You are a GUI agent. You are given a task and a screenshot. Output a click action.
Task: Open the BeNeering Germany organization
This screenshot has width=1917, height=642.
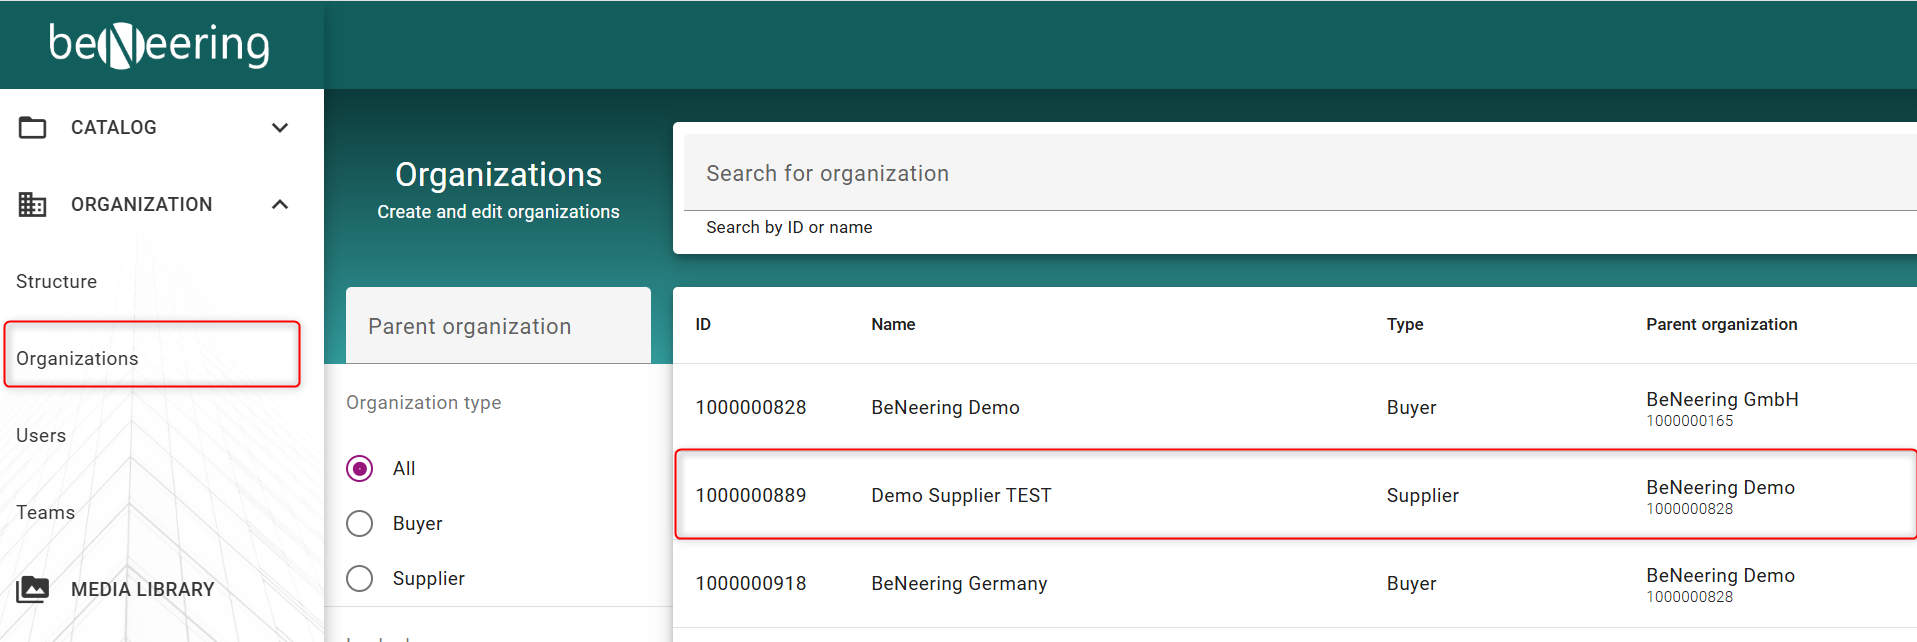coord(959,584)
